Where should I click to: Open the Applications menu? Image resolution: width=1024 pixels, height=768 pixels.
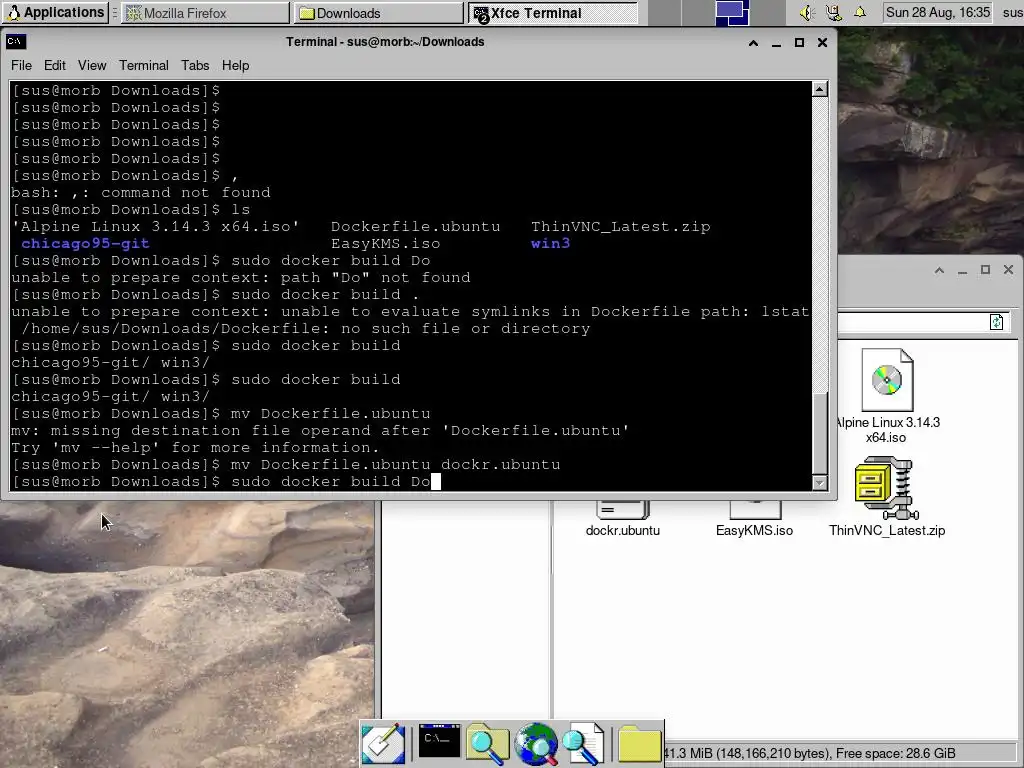coord(55,12)
